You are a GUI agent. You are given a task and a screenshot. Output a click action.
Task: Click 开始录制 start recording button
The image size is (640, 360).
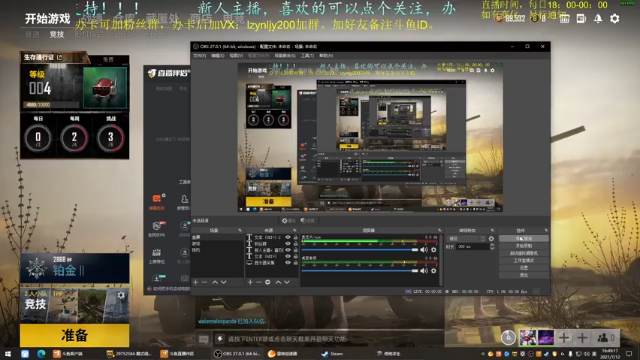524,246
